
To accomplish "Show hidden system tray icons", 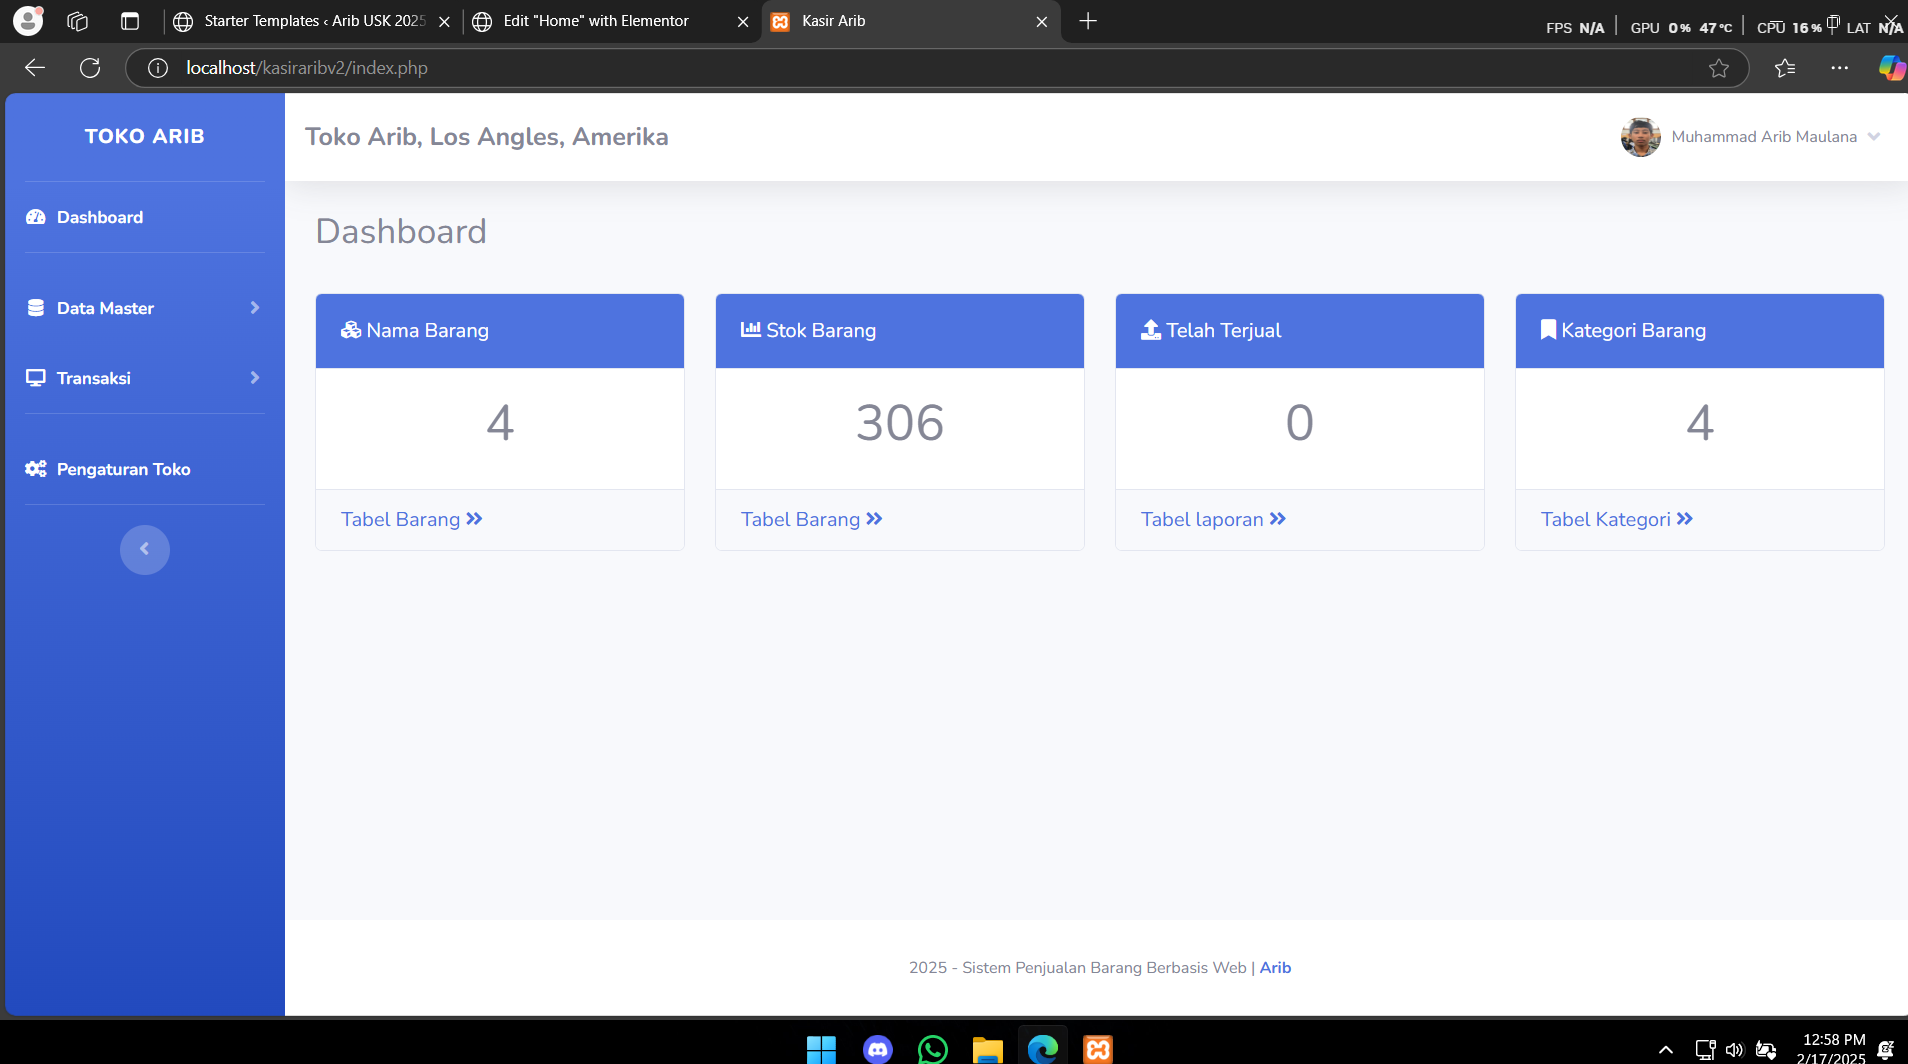I will tap(1666, 1049).
